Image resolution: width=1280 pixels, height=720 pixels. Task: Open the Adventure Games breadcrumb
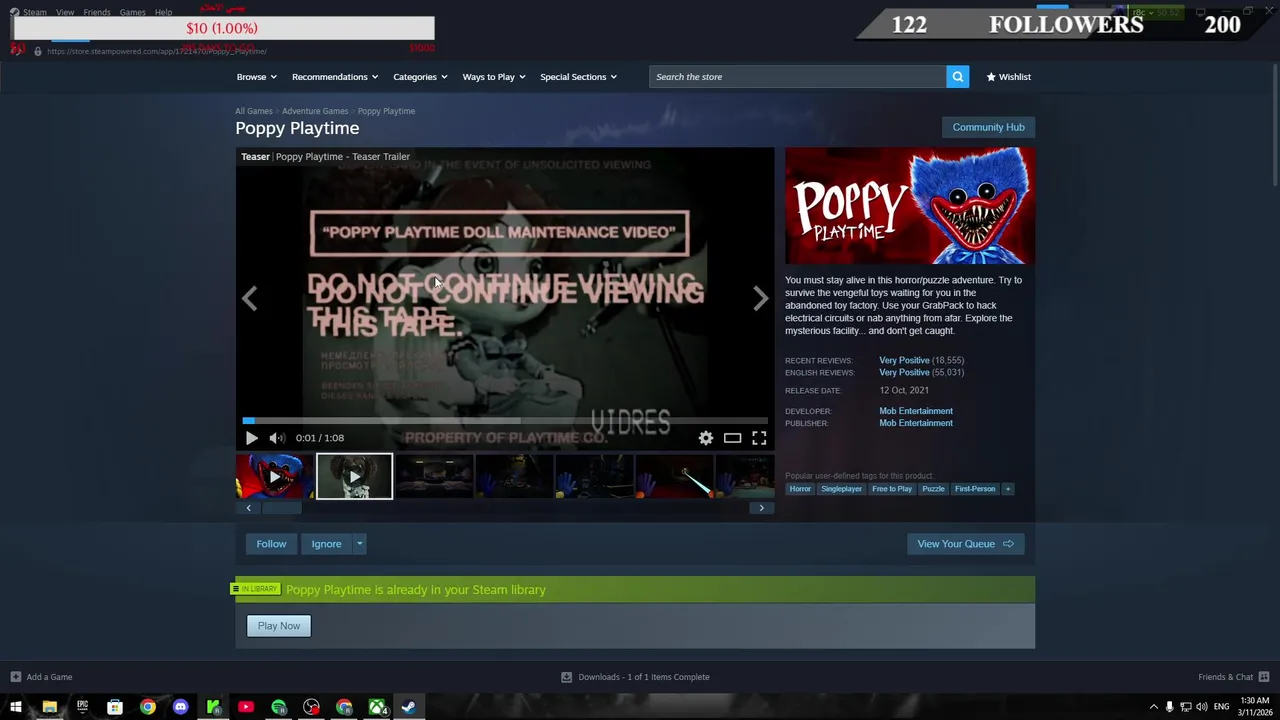click(x=315, y=111)
